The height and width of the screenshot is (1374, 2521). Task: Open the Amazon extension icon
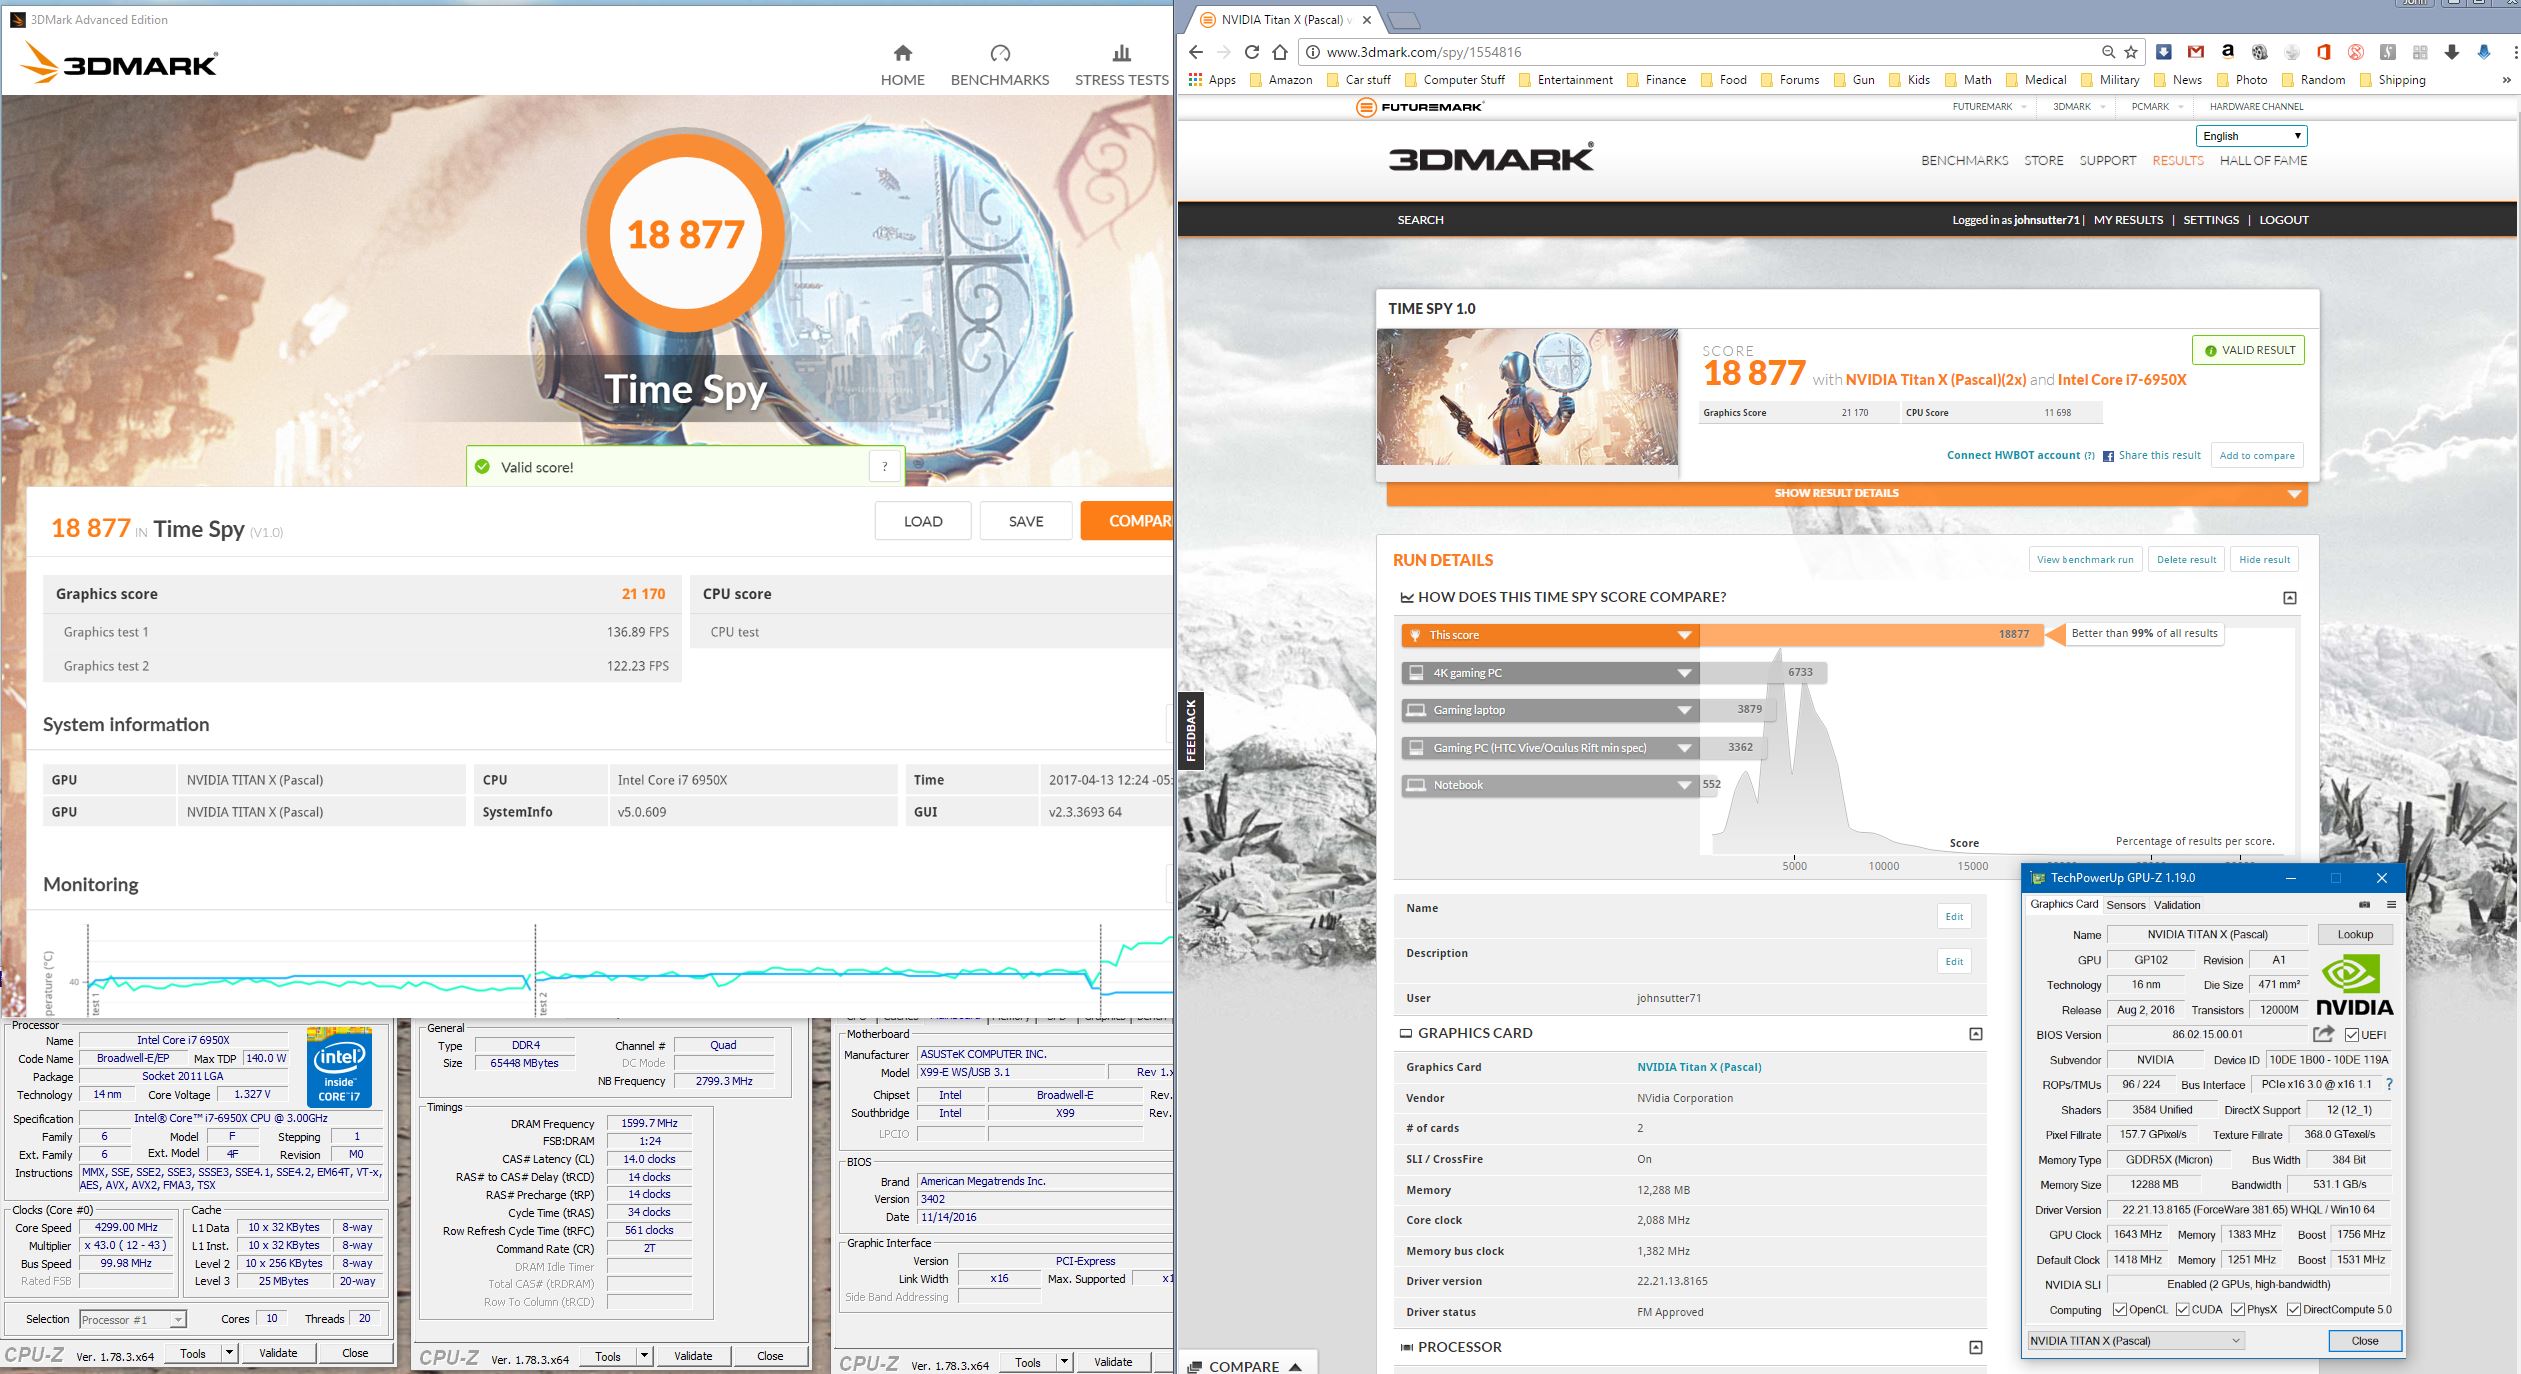coord(2227,52)
